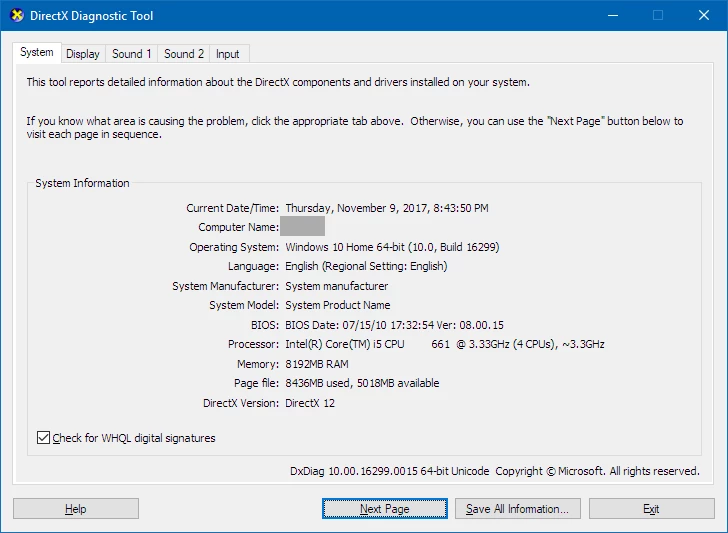Image resolution: width=728 pixels, height=533 pixels.
Task: Click the Help button
Action: coord(76,509)
